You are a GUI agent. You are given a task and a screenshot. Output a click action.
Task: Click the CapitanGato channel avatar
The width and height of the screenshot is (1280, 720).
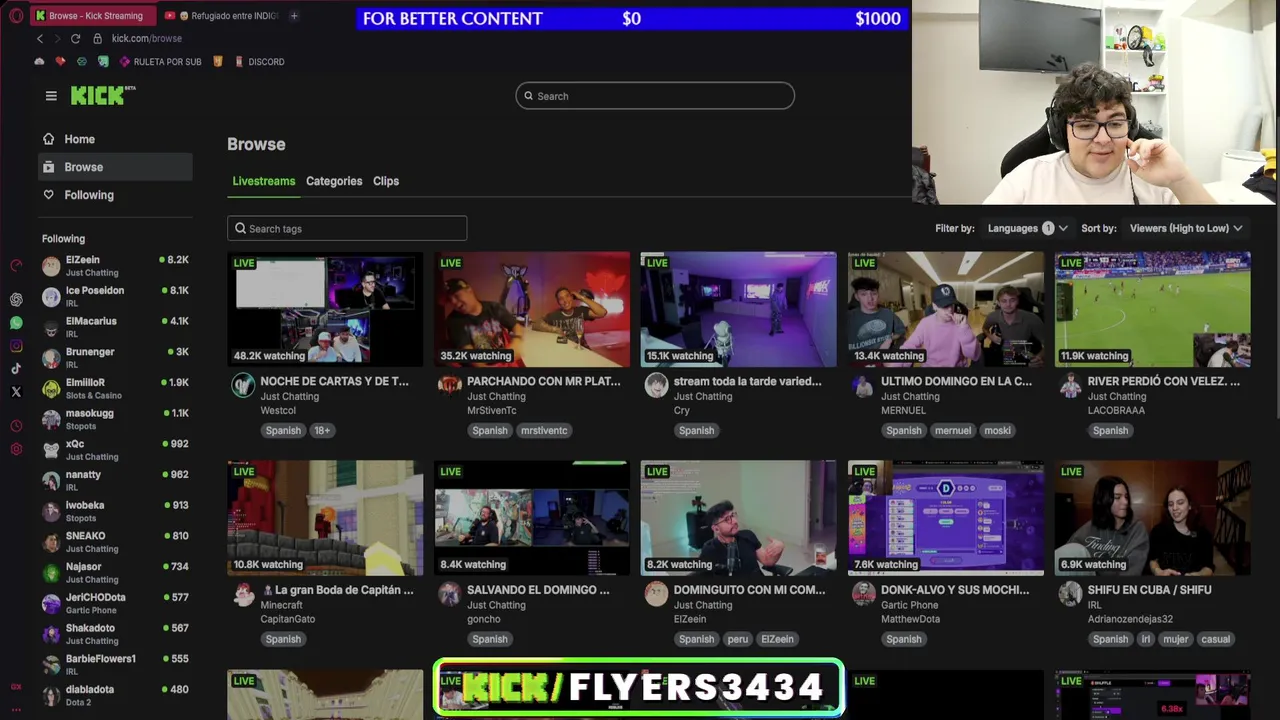[243, 595]
